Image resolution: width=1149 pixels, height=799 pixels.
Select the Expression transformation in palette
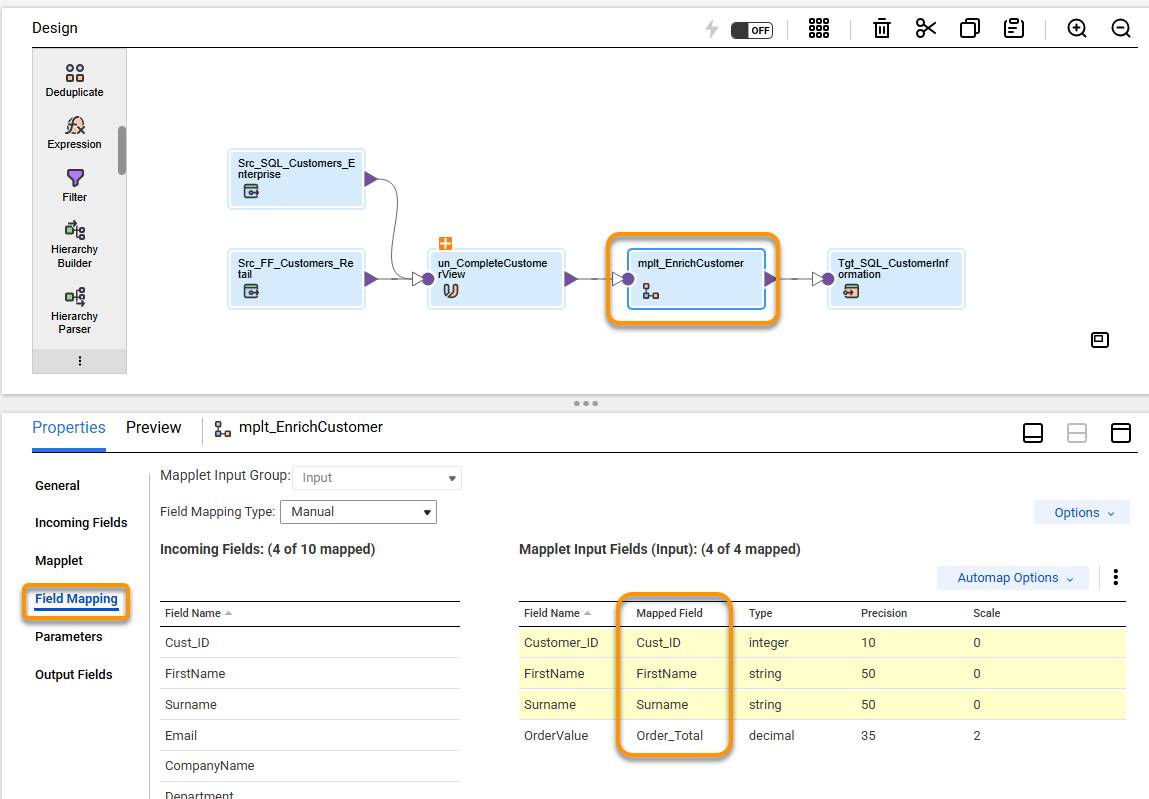pos(75,133)
